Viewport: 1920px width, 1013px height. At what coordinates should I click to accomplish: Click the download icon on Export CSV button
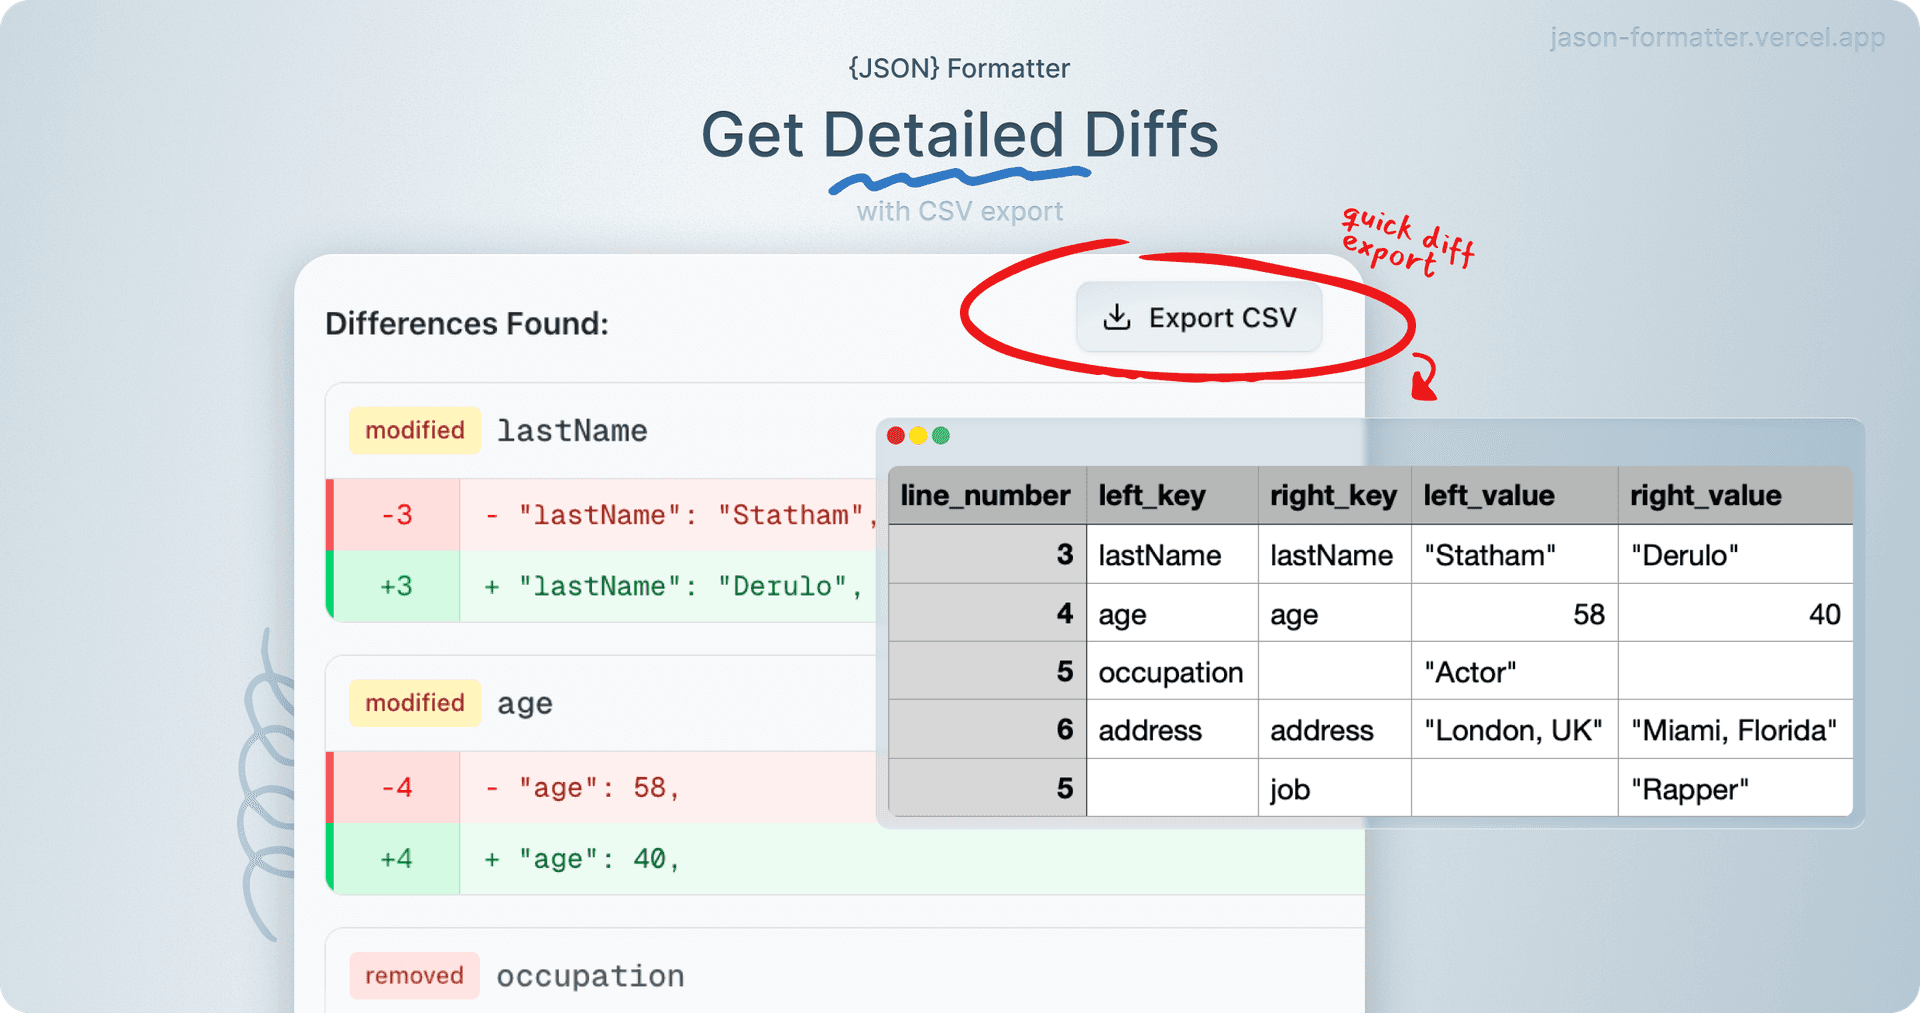(x=1116, y=317)
